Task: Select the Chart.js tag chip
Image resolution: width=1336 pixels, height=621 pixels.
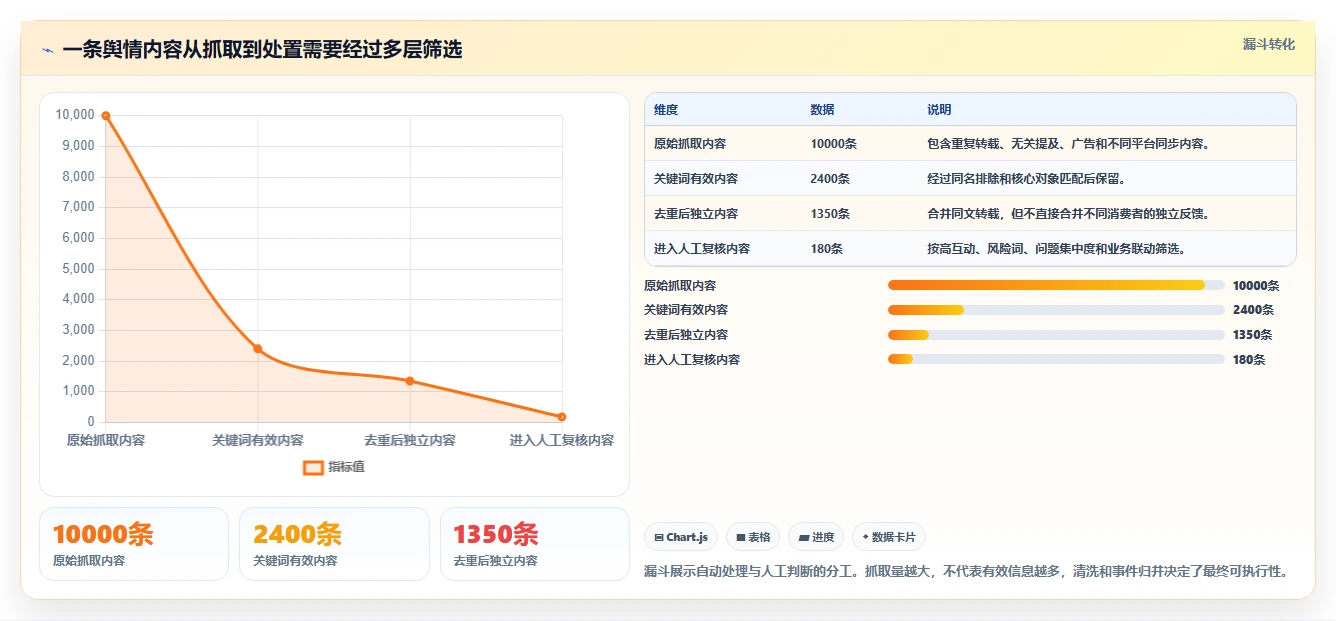Action: (681, 537)
